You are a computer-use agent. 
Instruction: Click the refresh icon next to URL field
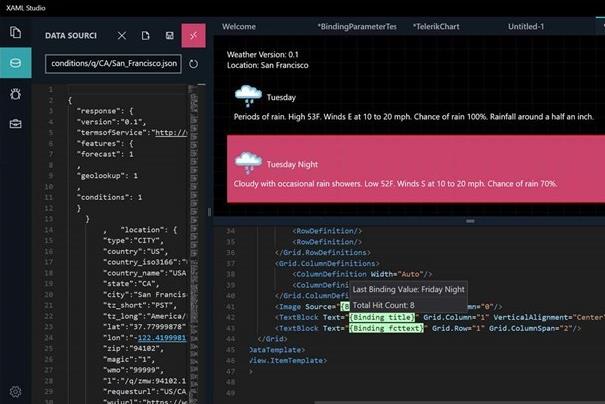tap(193, 64)
